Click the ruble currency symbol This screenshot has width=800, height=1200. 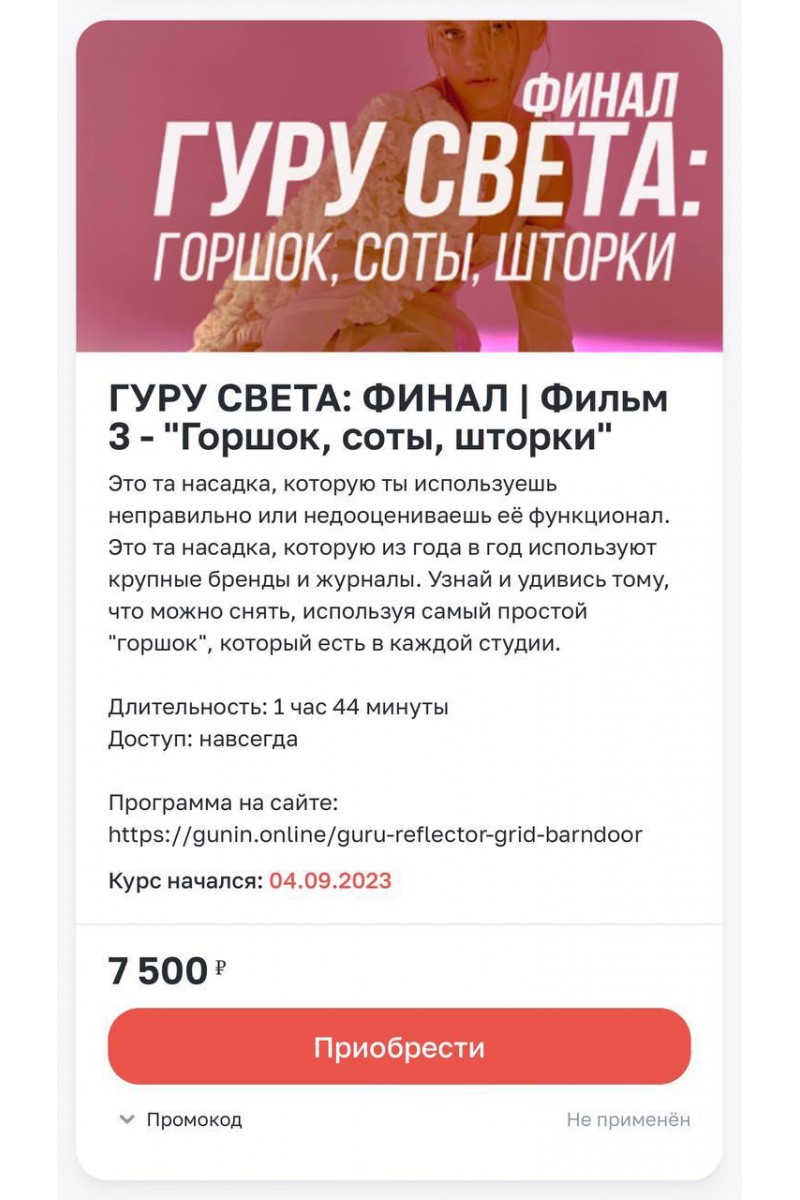[221, 967]
